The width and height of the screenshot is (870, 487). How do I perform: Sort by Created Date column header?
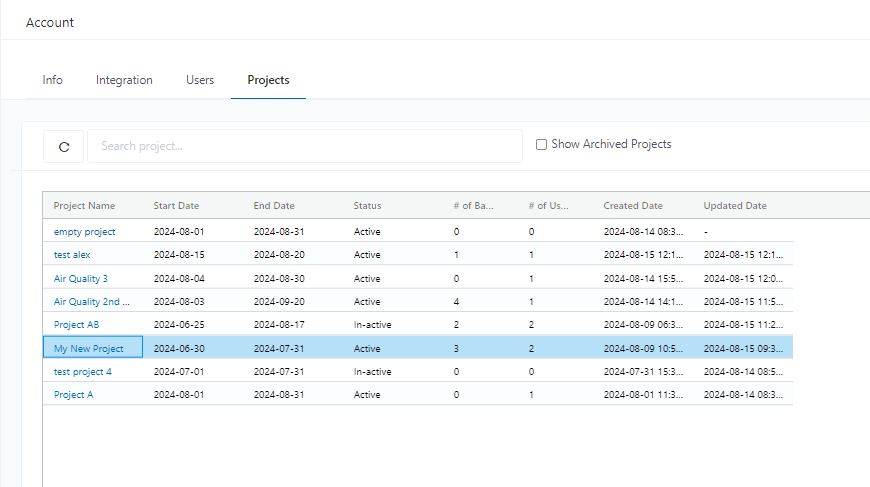click(633, 206)
